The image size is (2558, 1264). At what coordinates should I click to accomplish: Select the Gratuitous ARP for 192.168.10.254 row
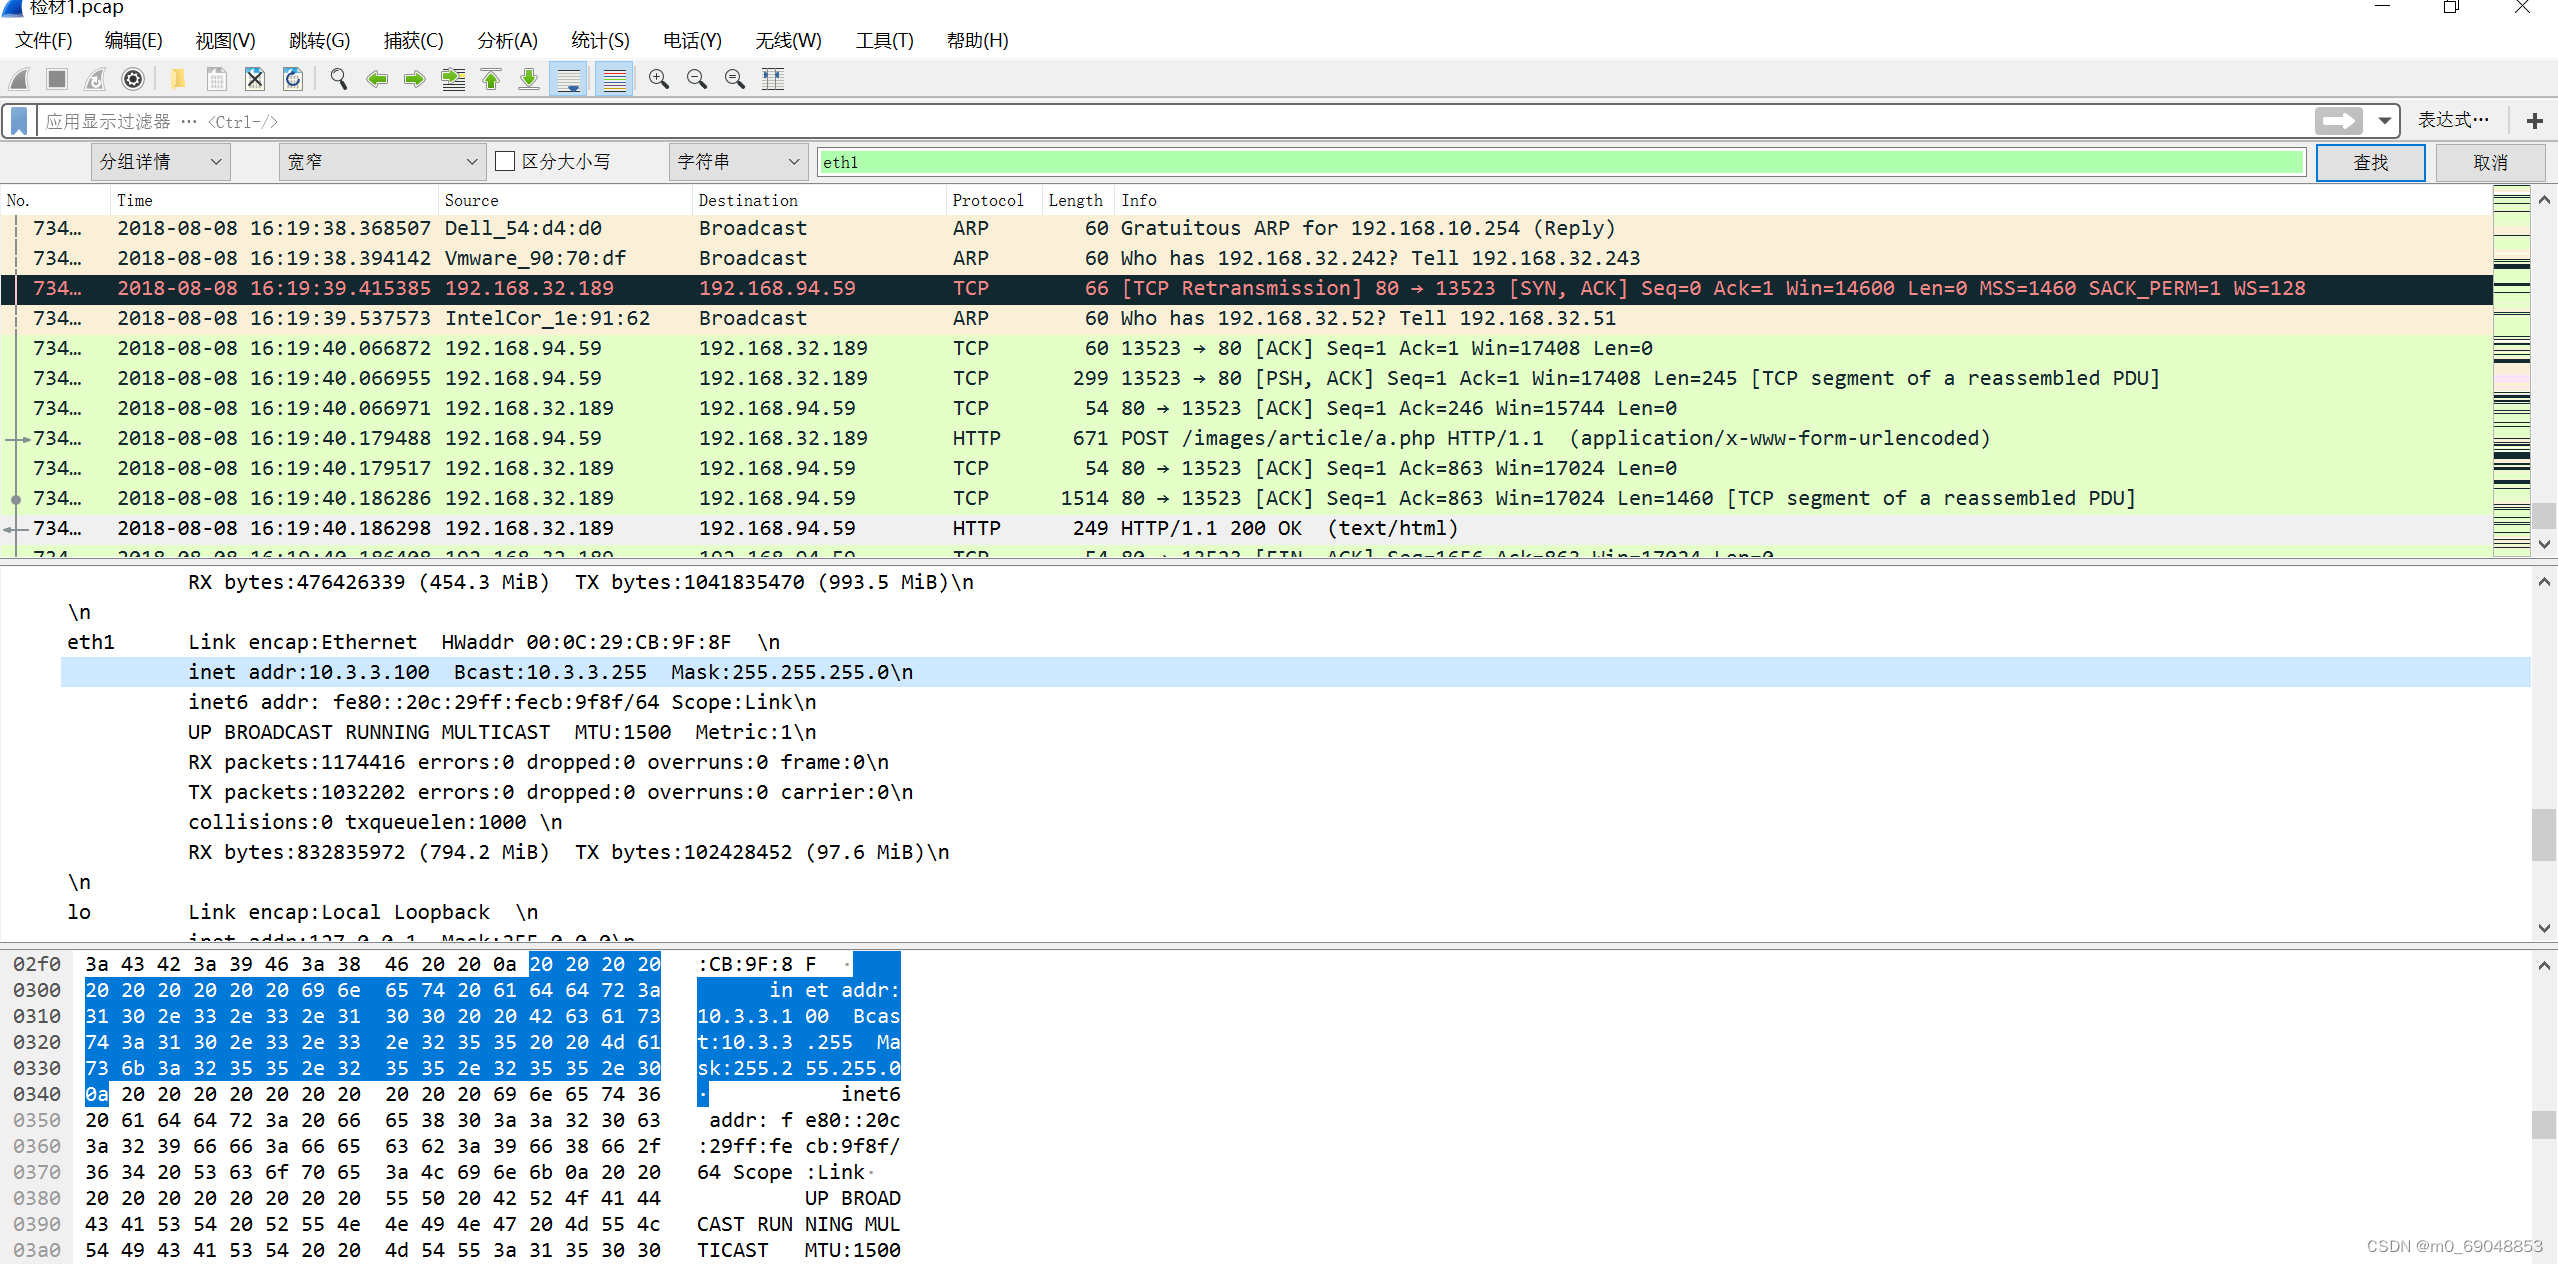click(1246, 228)
